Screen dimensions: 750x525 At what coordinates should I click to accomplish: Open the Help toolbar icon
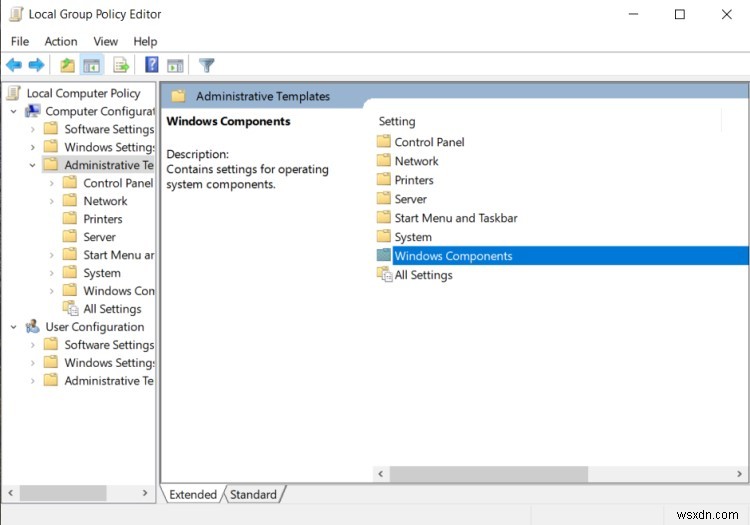click(152, 64)
